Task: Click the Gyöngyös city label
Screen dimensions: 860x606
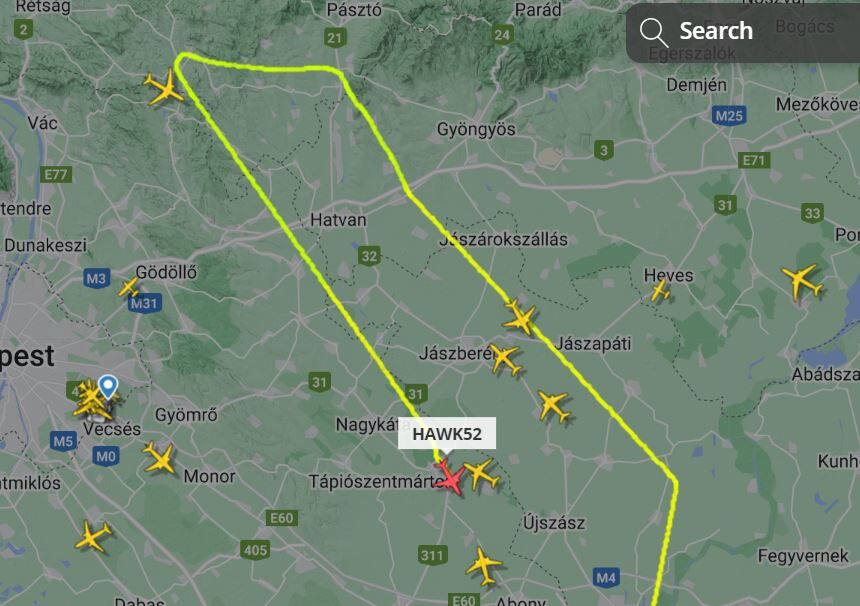Action: point(476,129)
